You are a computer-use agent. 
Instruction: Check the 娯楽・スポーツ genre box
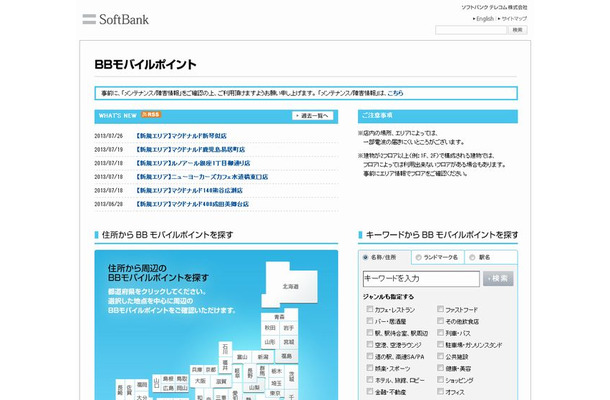[370, 368]
